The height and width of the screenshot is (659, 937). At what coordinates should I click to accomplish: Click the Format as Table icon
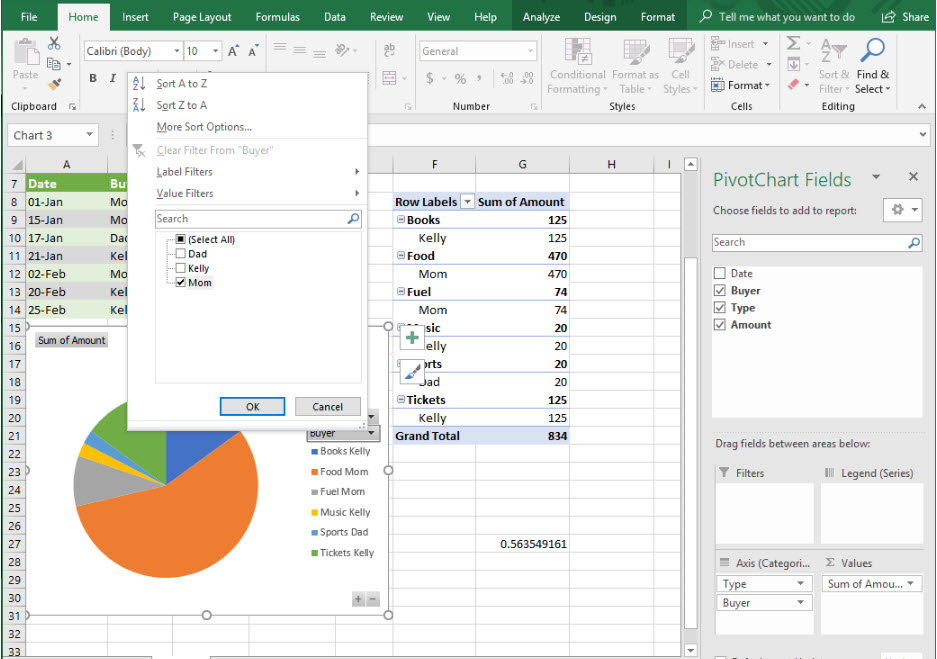[x=635, y=52]
